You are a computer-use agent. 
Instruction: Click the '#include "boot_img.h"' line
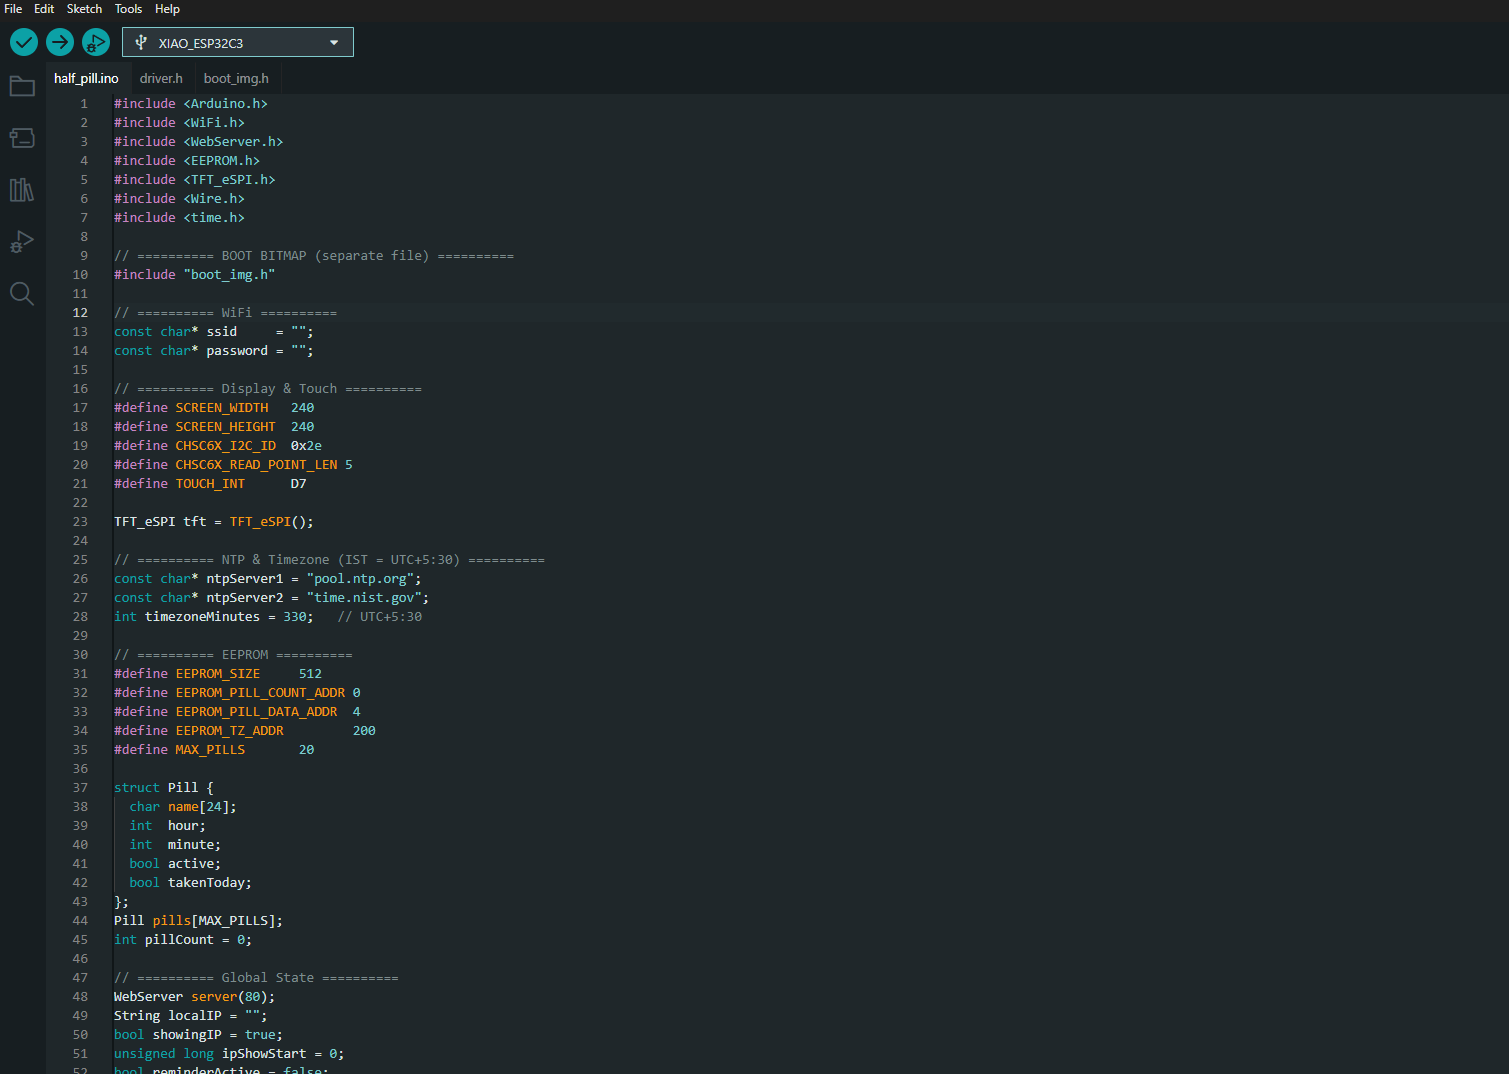pos(195,275)
